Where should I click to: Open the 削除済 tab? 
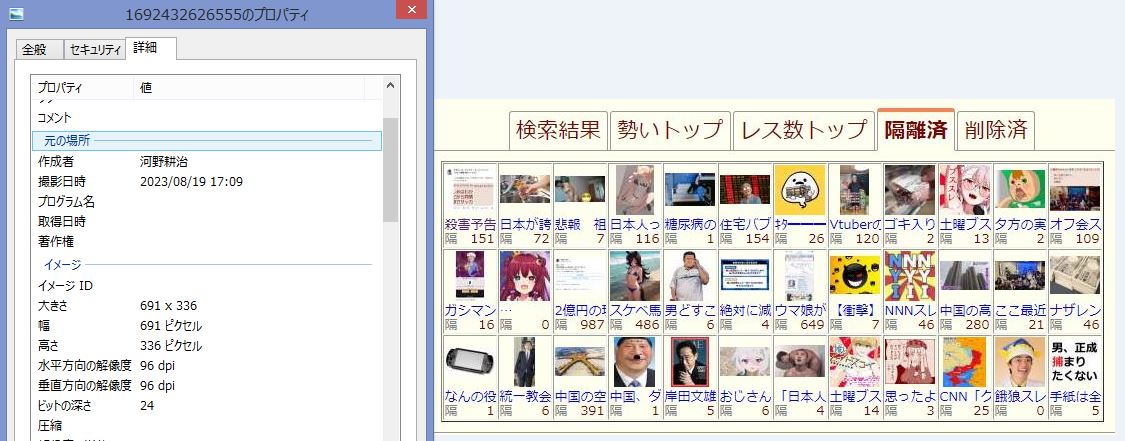(995, 130)
